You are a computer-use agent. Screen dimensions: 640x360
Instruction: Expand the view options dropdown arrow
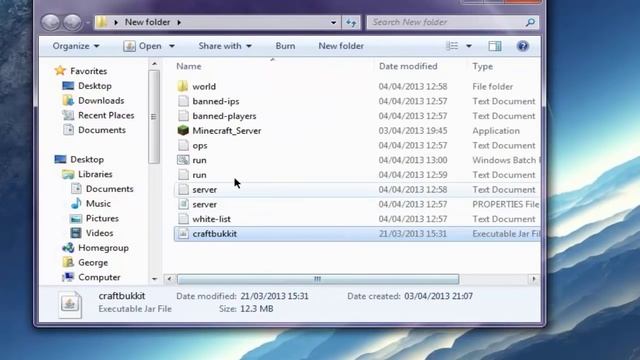tap(469, 46)
